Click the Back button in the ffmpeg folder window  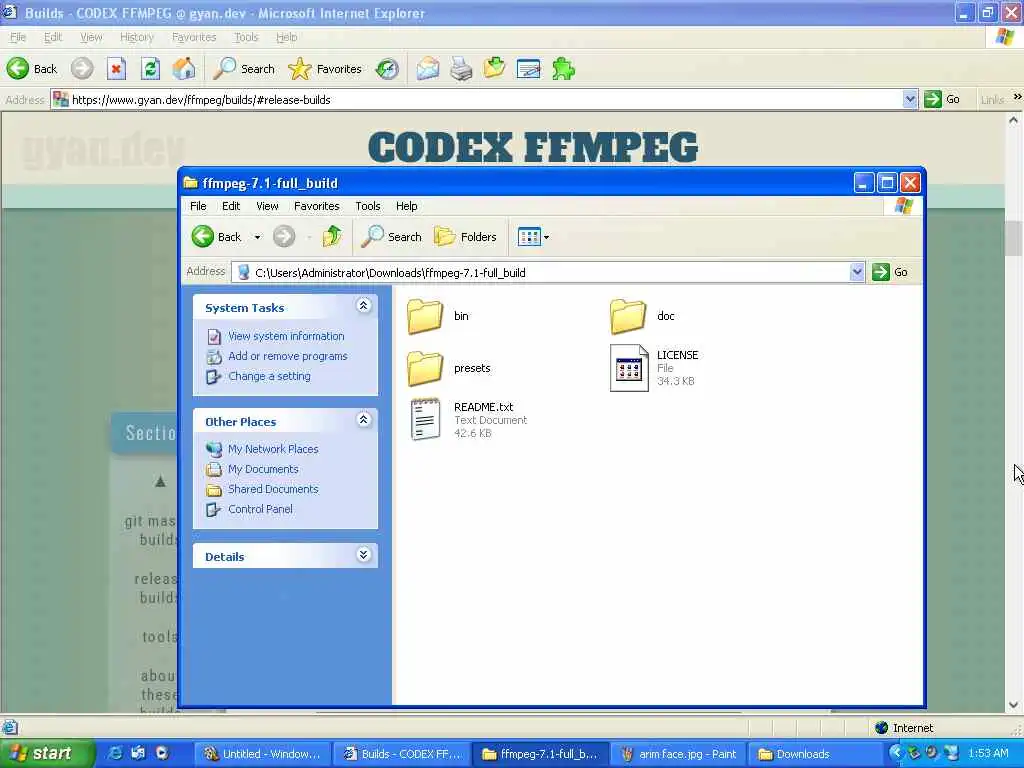pos(217,236)
